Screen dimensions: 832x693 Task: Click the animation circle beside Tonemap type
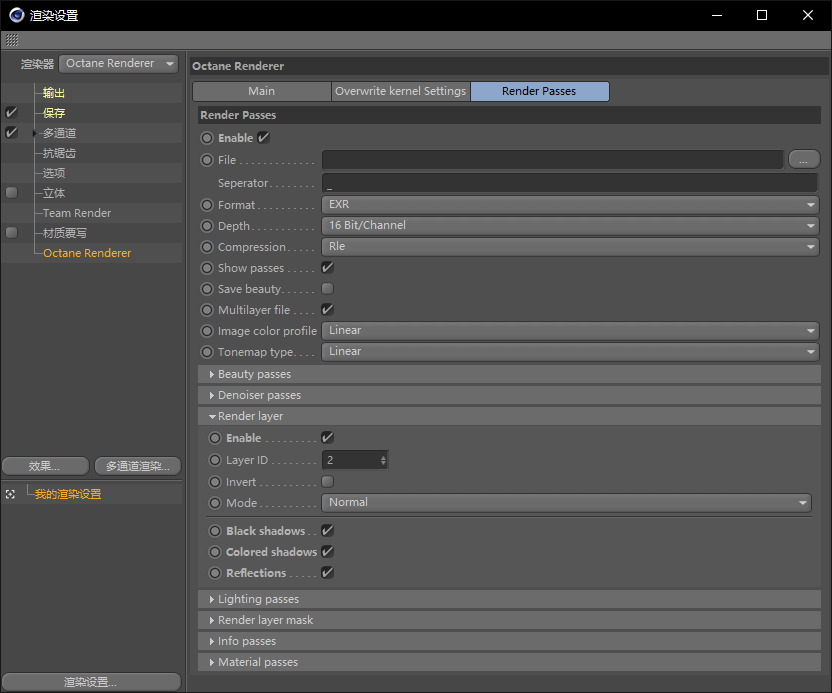pos(207,352)
